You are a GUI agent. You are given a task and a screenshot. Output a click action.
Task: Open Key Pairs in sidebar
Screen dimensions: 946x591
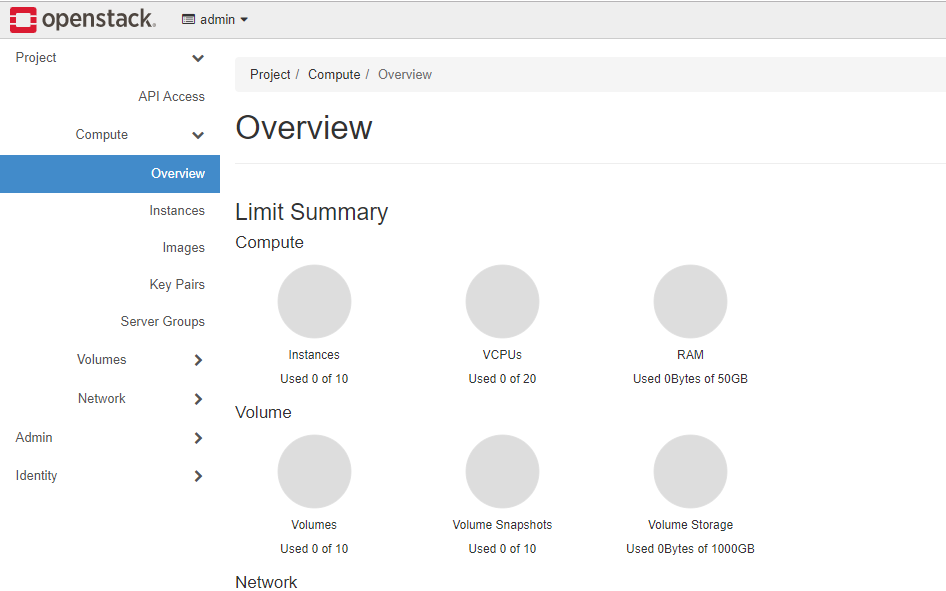pyautogui.click(x=177, y=285)
